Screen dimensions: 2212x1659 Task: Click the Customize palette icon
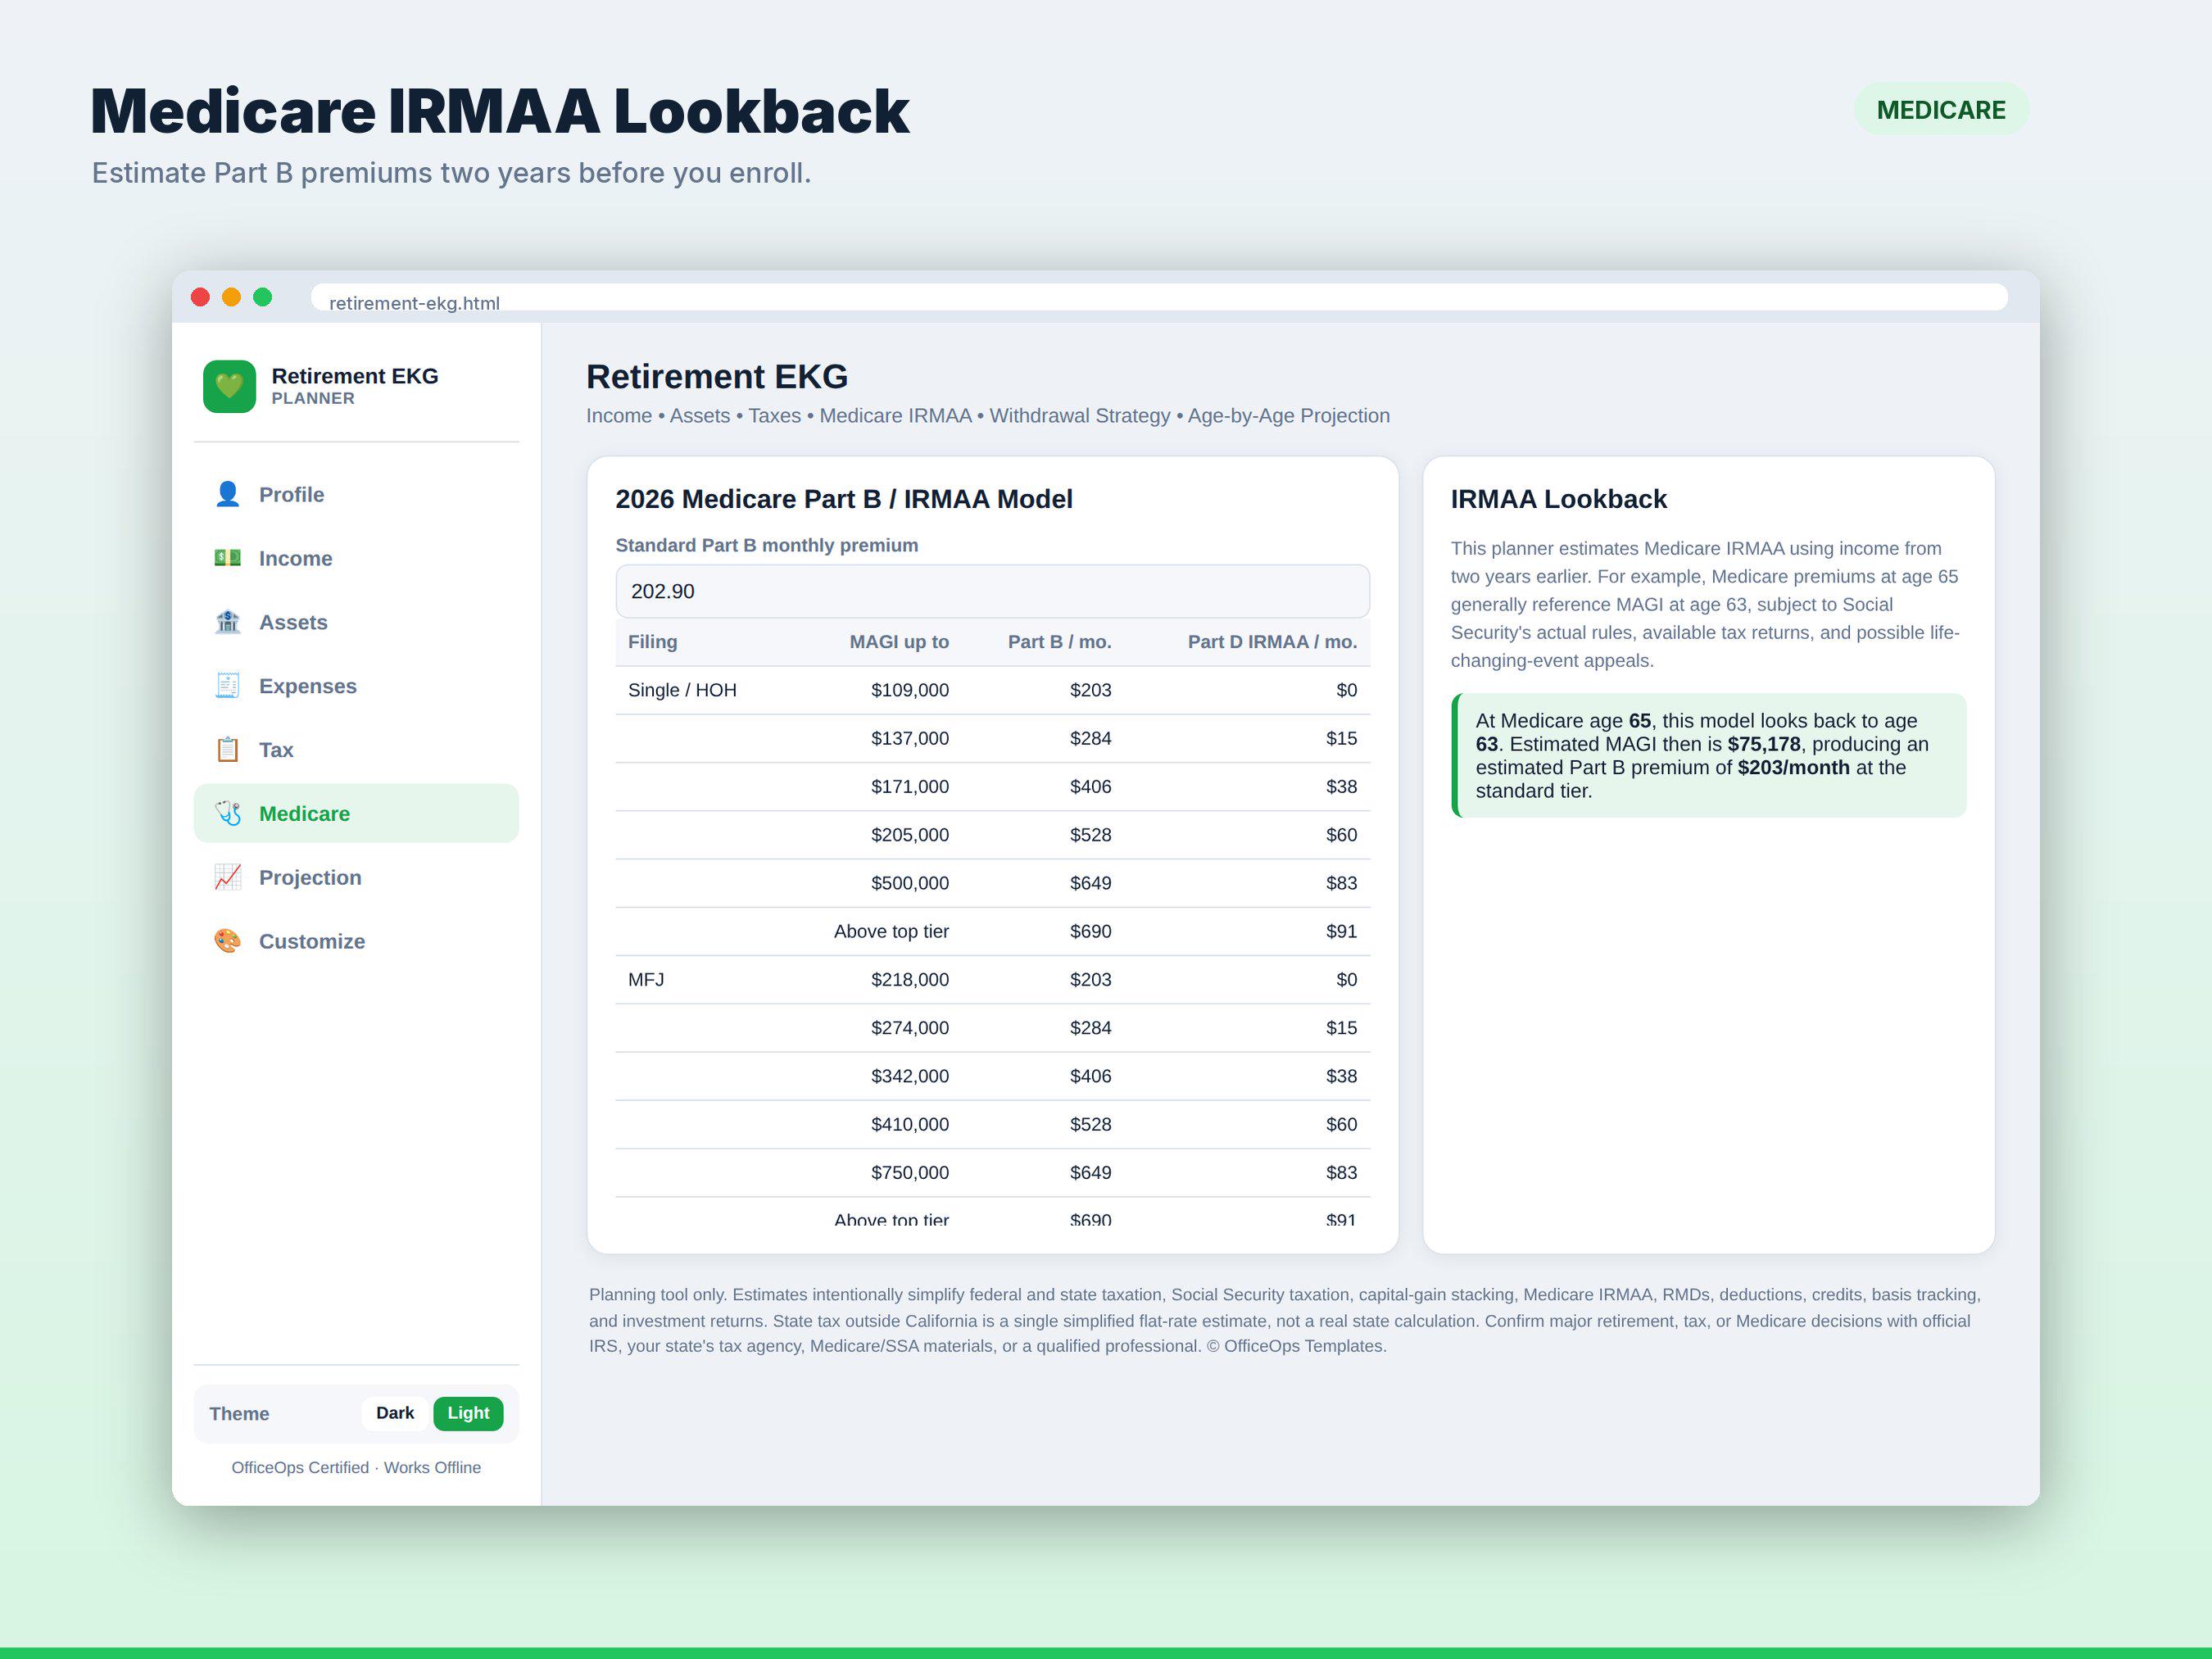pos(228,941)
